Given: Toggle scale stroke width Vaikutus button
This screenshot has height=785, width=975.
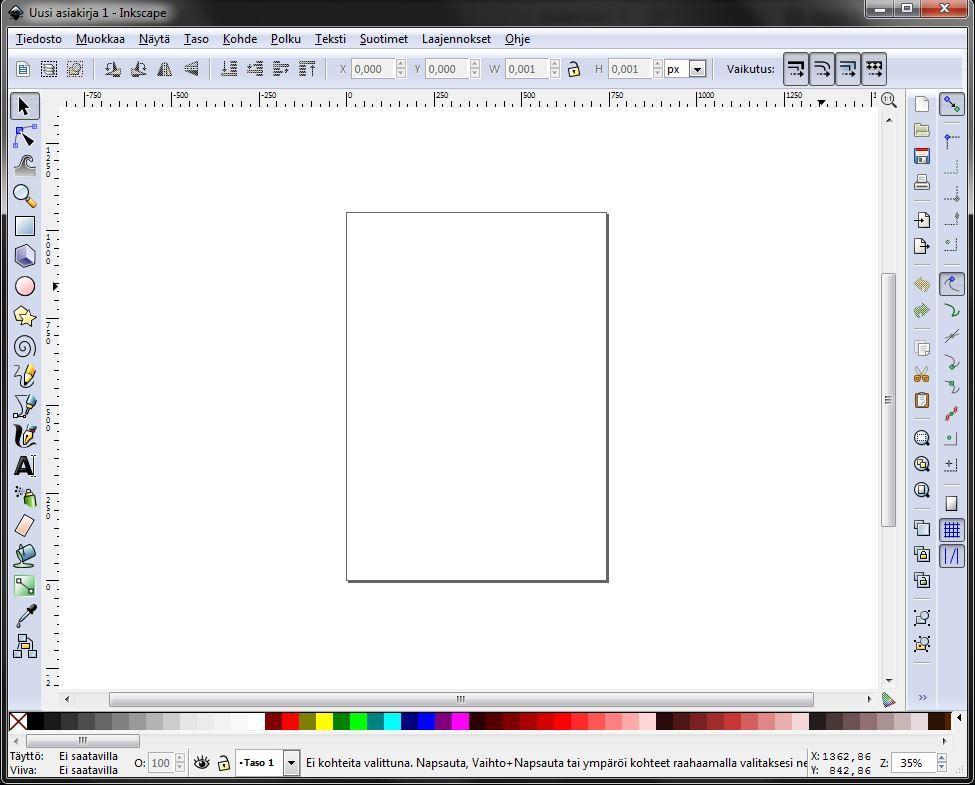Looking at the screenshot, I should point(796,69).
